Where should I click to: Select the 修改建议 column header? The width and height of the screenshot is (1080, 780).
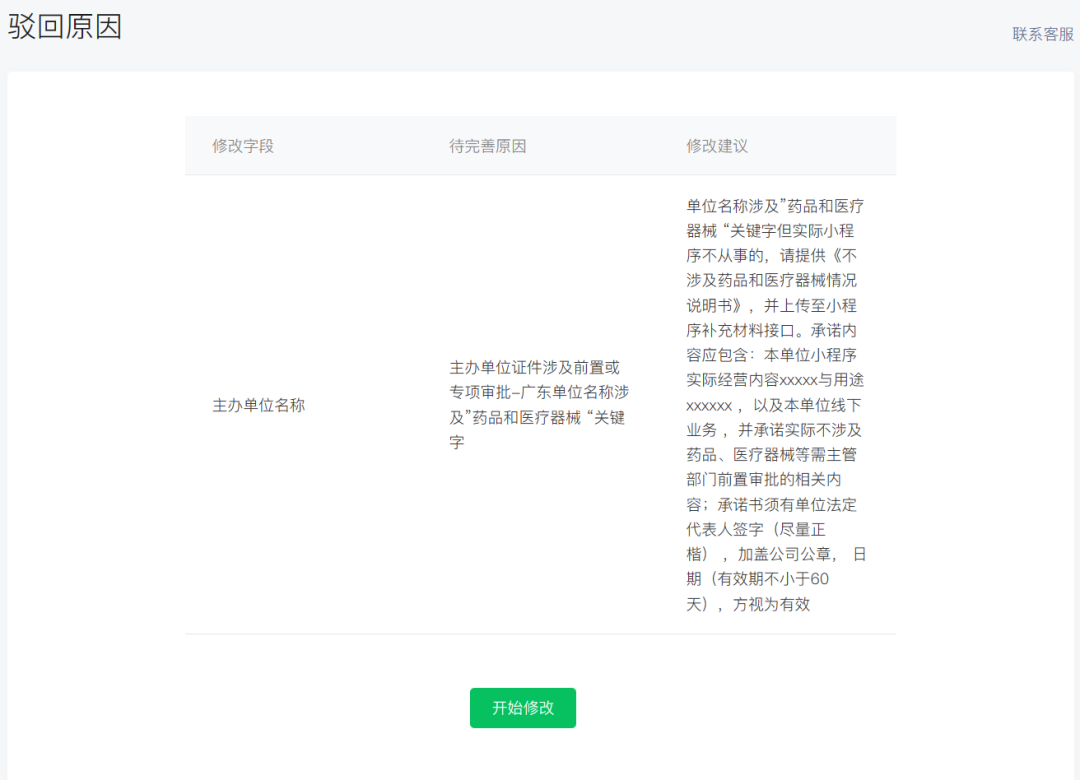[x=716, y=146]
